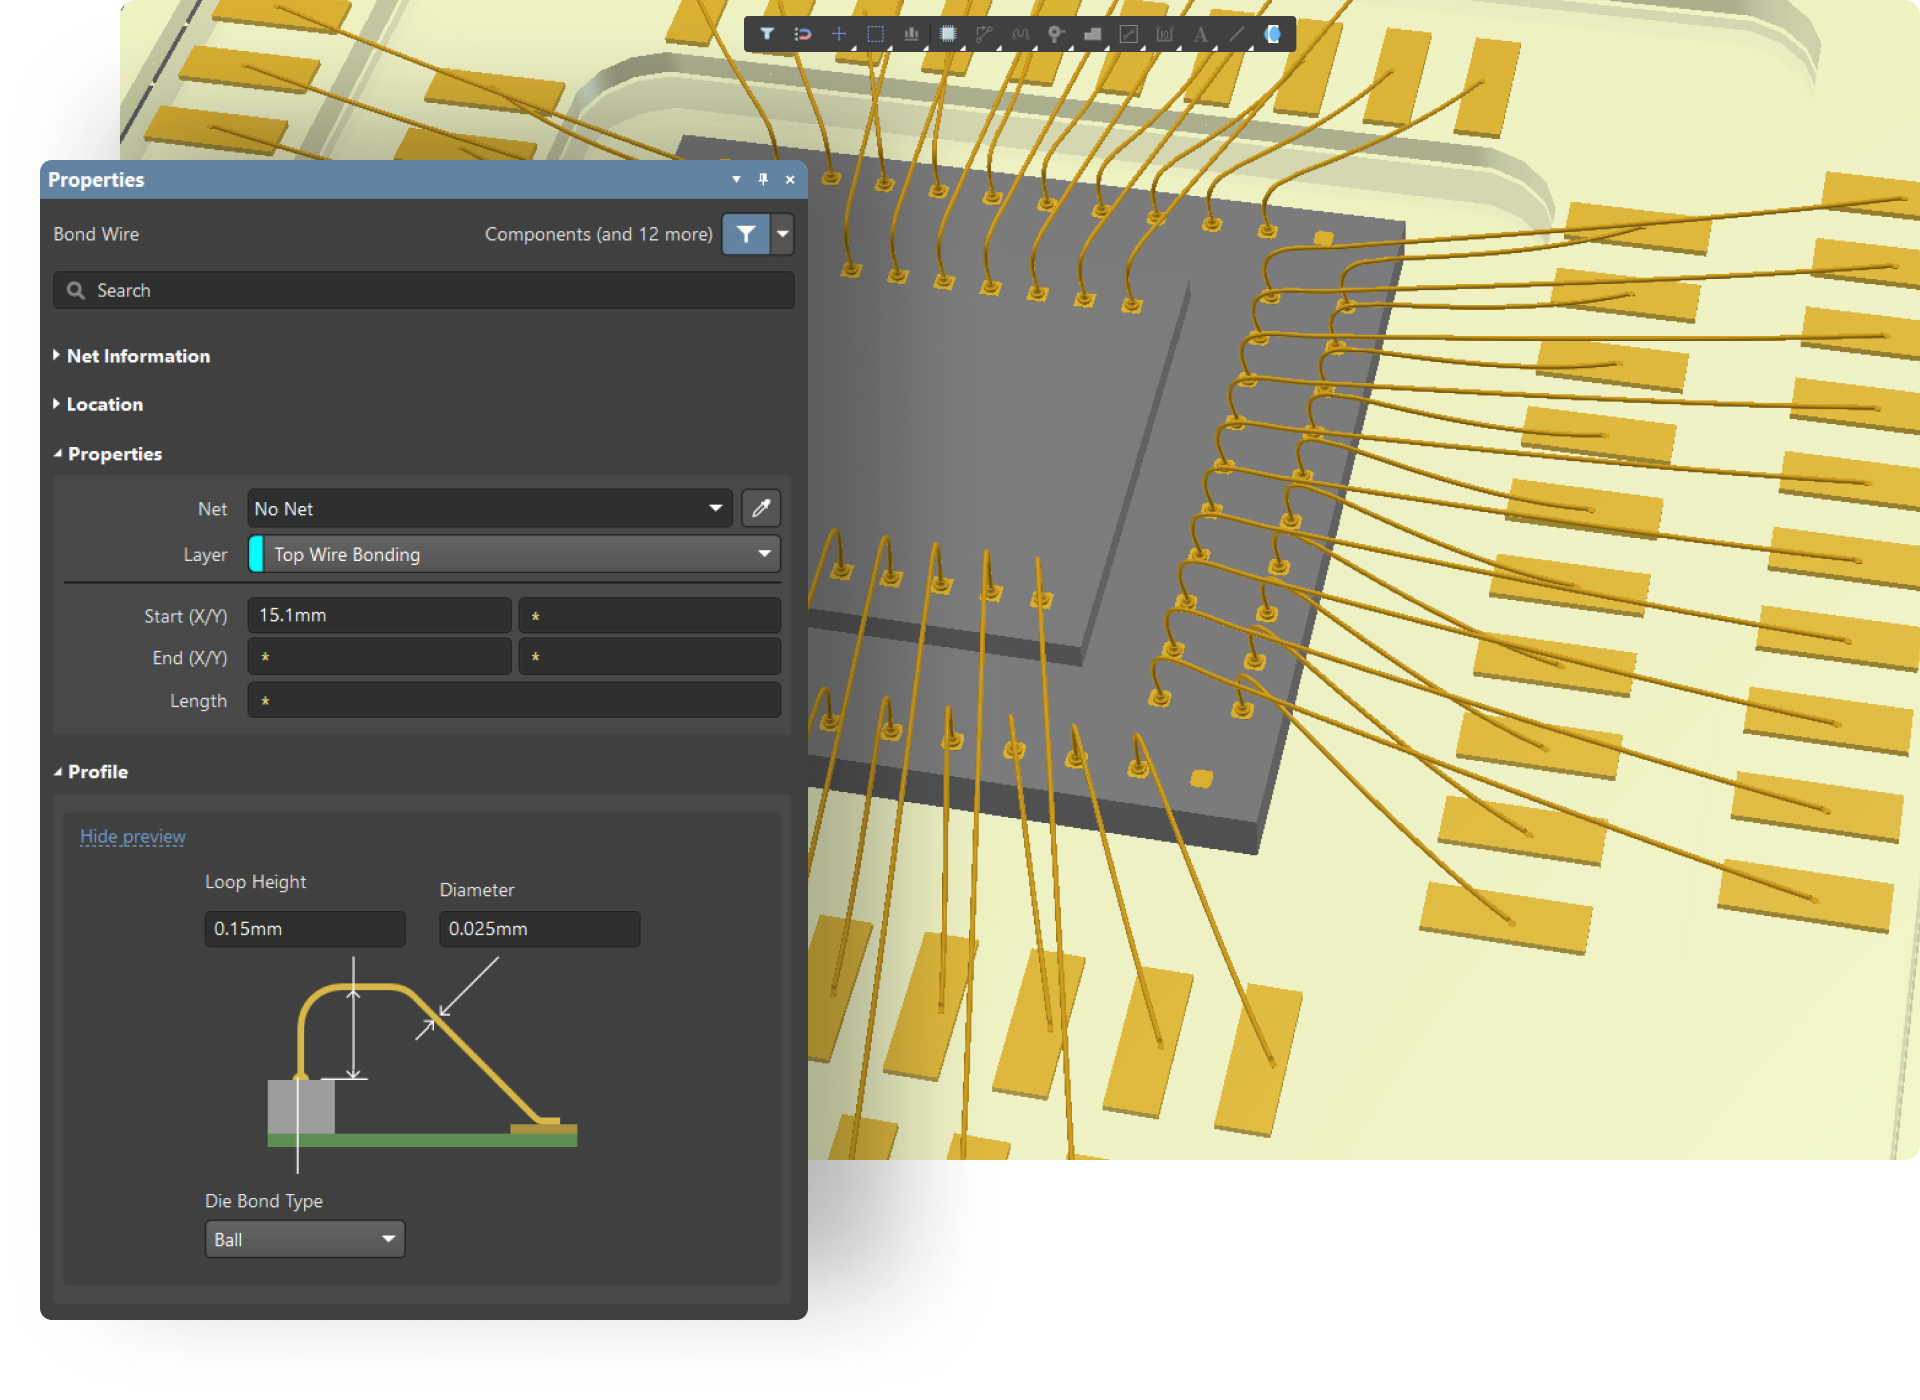The height and width of the screenshot is (1400, 1920).
Task: Expand the Location section
Action: (x=104, y=404)
